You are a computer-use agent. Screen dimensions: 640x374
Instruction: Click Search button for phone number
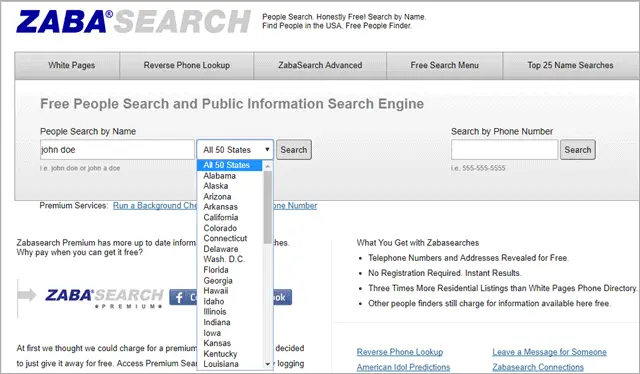pyautogui.click(x=578, y=149)
